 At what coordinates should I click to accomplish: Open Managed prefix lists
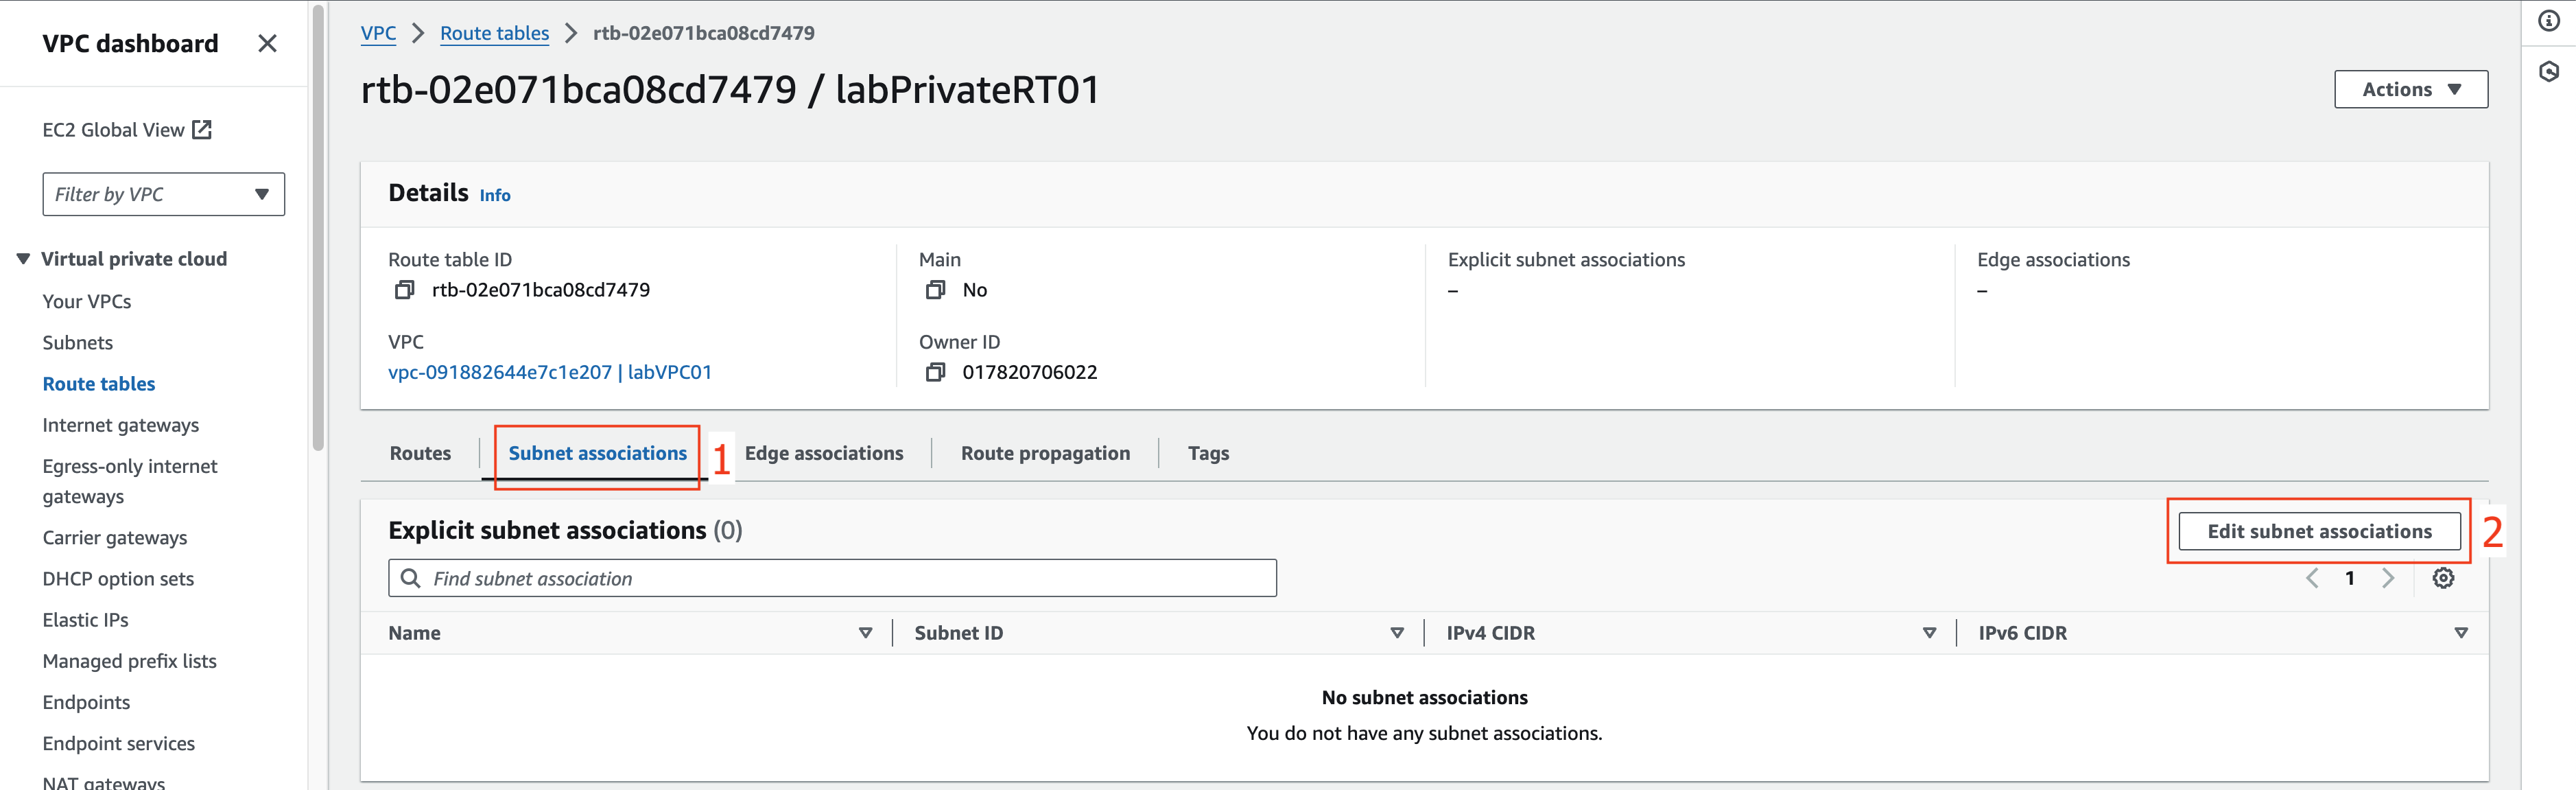[130, 661]
